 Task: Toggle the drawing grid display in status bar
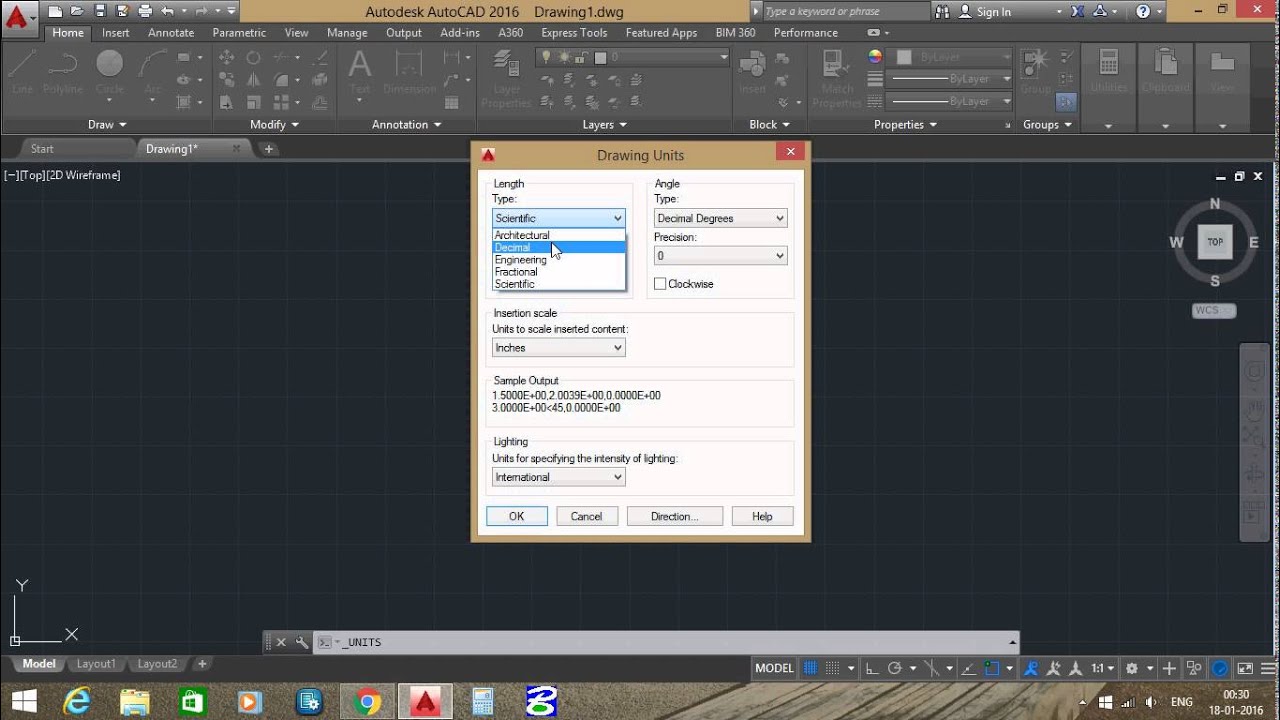(810, 668)
